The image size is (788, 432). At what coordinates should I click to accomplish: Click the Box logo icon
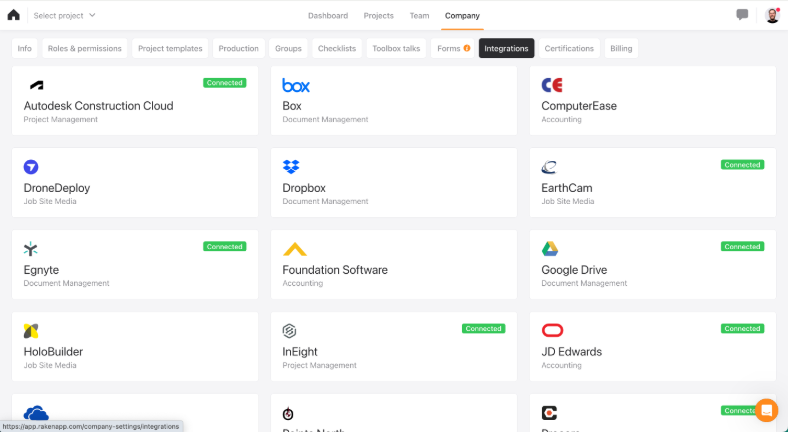pyautogui.click(x=296, y=85)
